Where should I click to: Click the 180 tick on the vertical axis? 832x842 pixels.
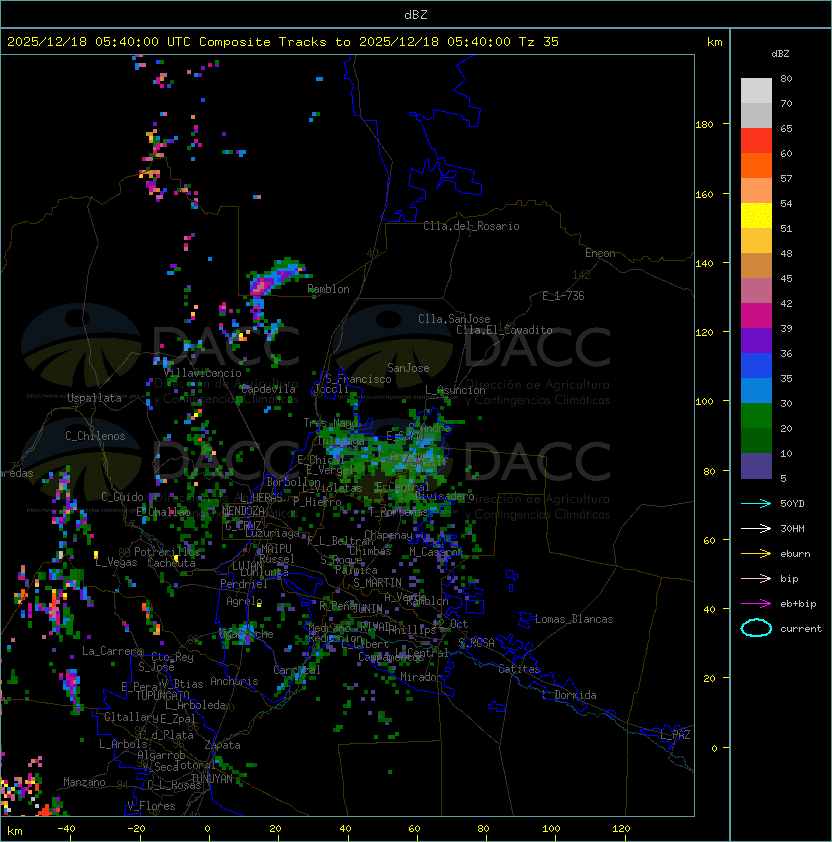coord(704,125)
